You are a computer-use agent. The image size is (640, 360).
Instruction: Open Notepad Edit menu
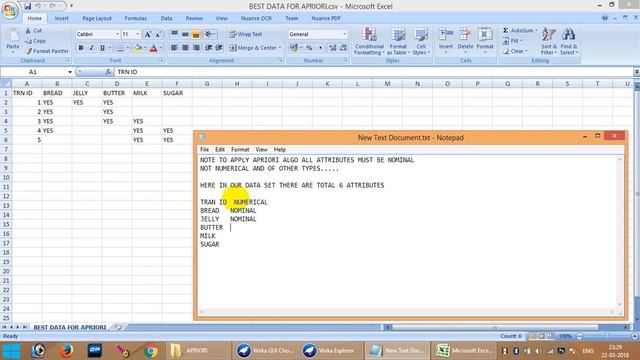[x=220, y=149]
